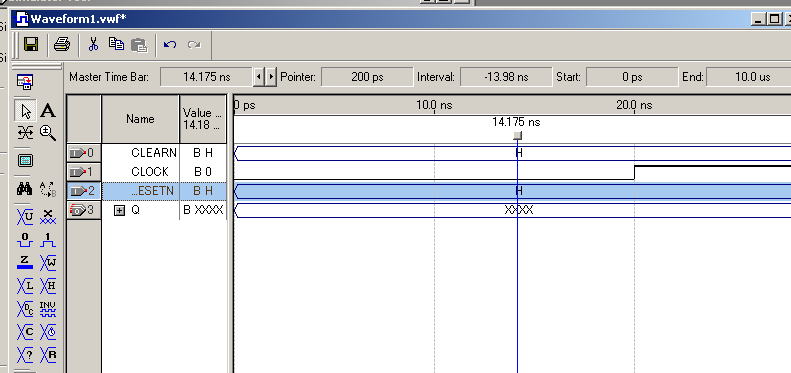791x373 pixels.
Task: Click the Cut scissors icon
Action: pyautogui.click(x=93, y=44)
